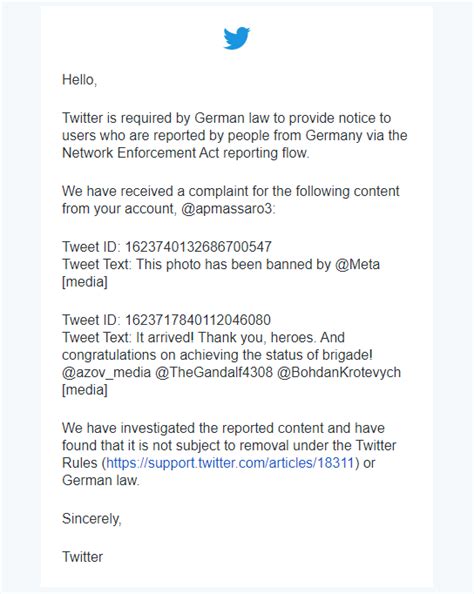Viewport: 474px width, 594px height.
Task: Select the @BohdanKrotevych mention
Action: click(339, 372)
